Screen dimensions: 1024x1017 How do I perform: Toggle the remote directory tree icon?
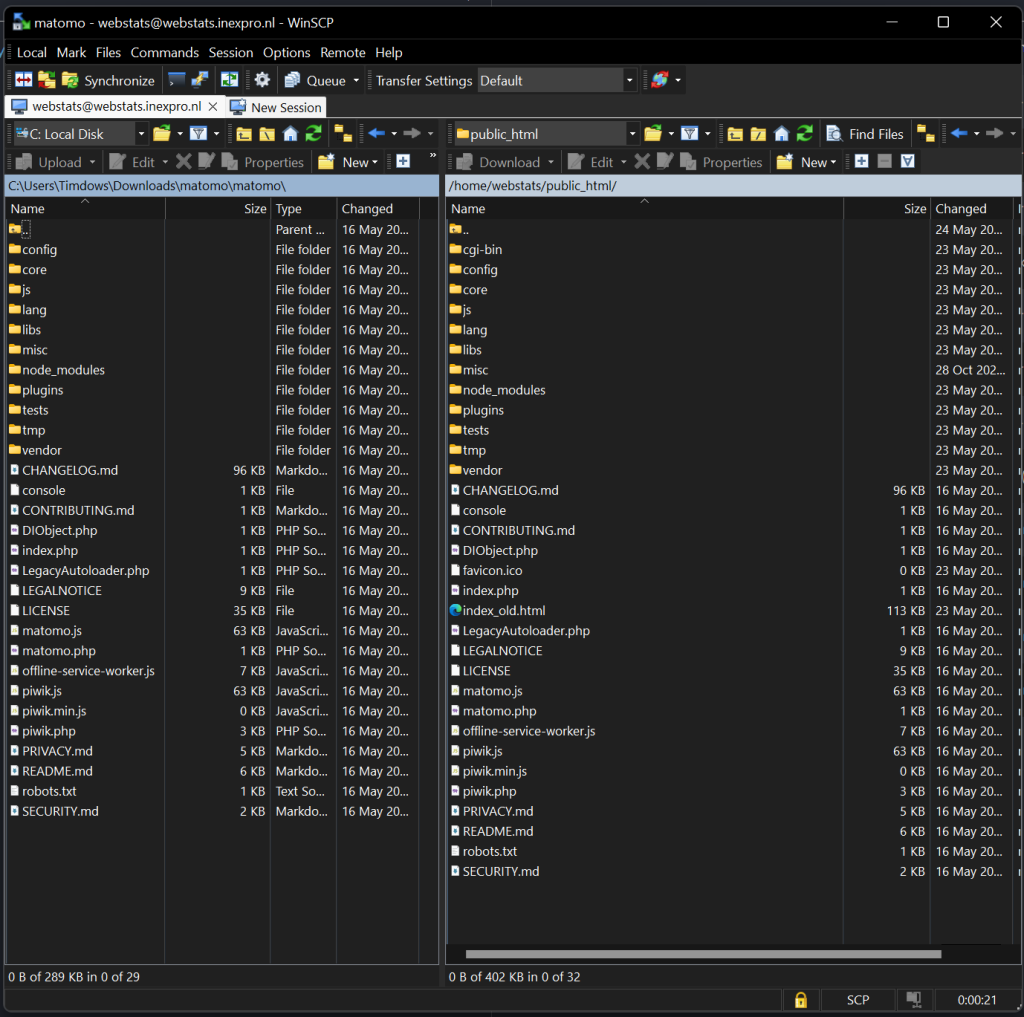(925, 133)
